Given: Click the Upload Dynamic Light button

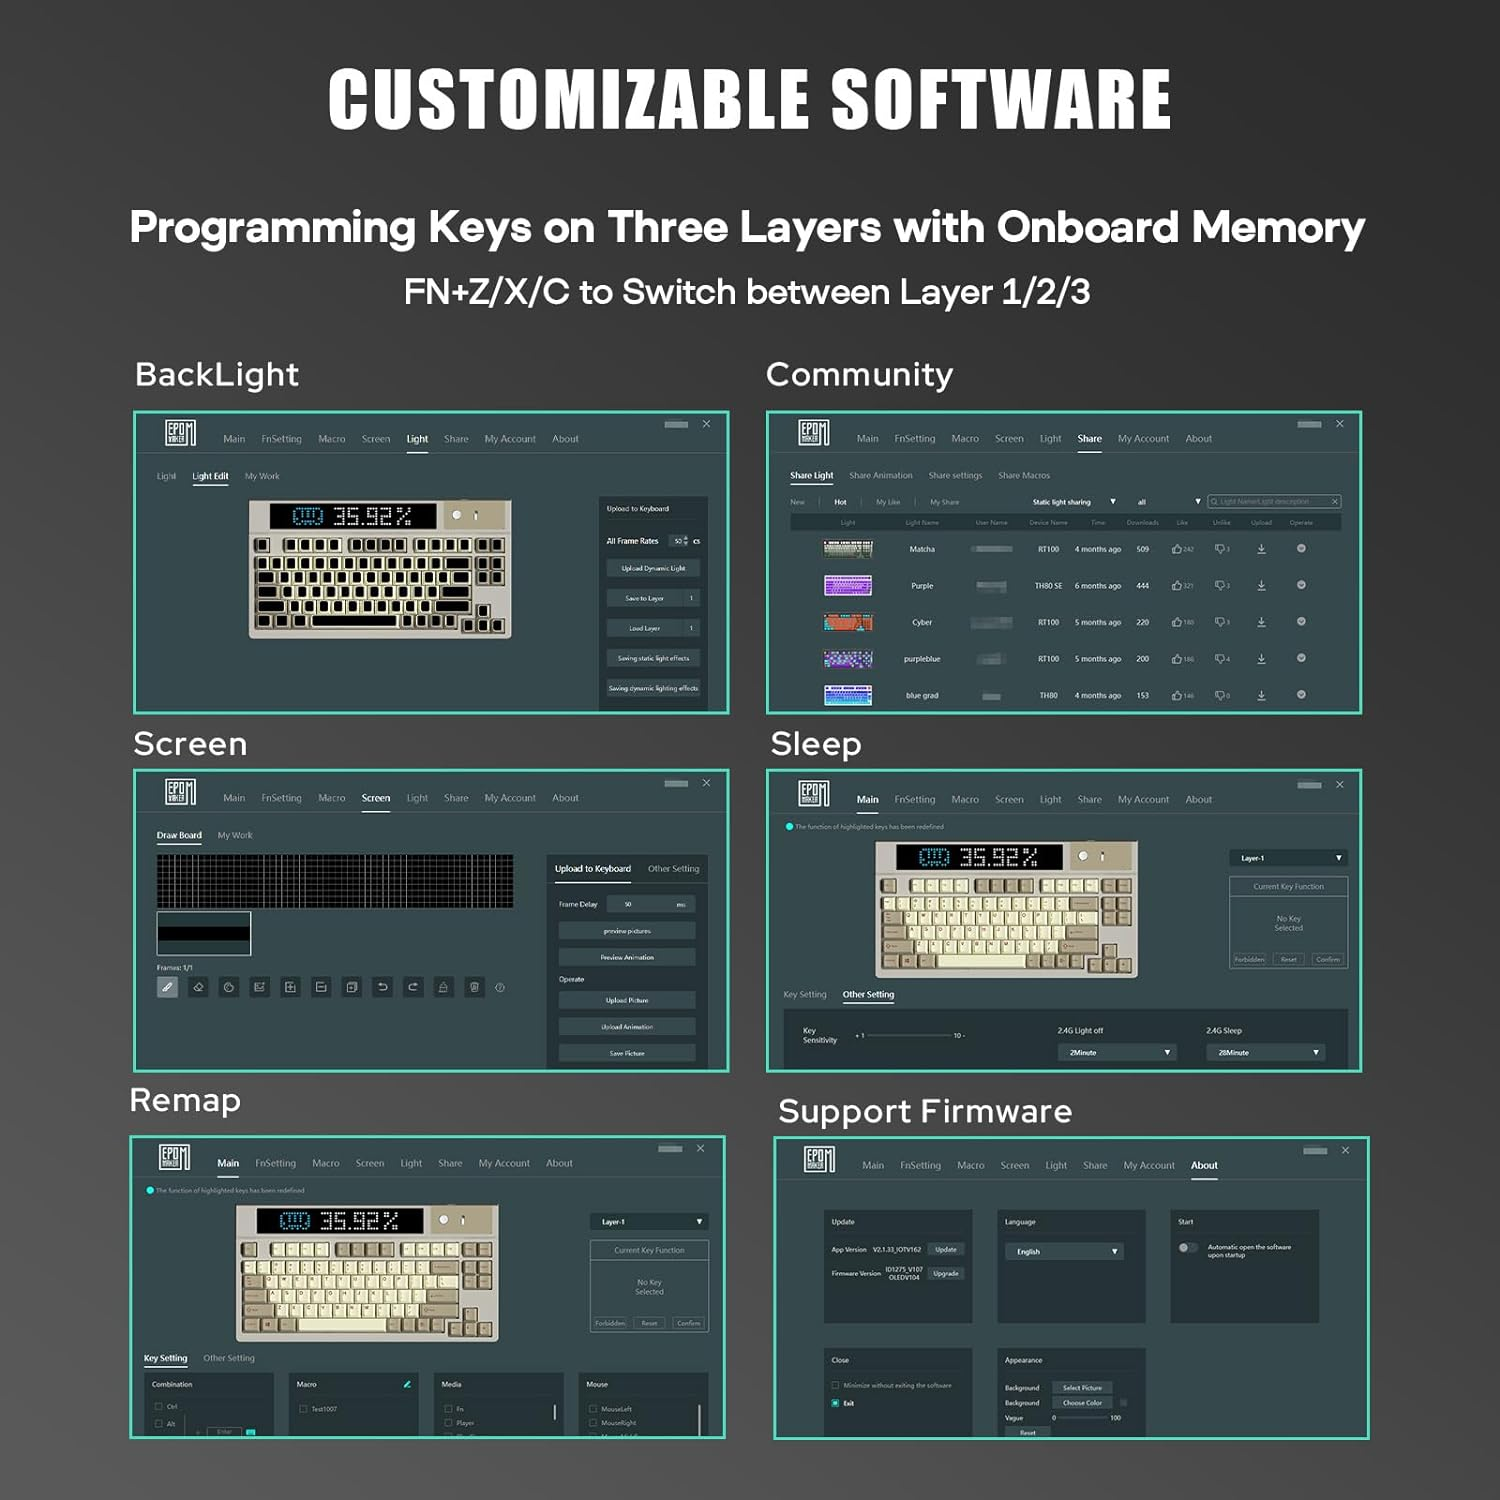Looking at the screenshot, I should (653, 568).
